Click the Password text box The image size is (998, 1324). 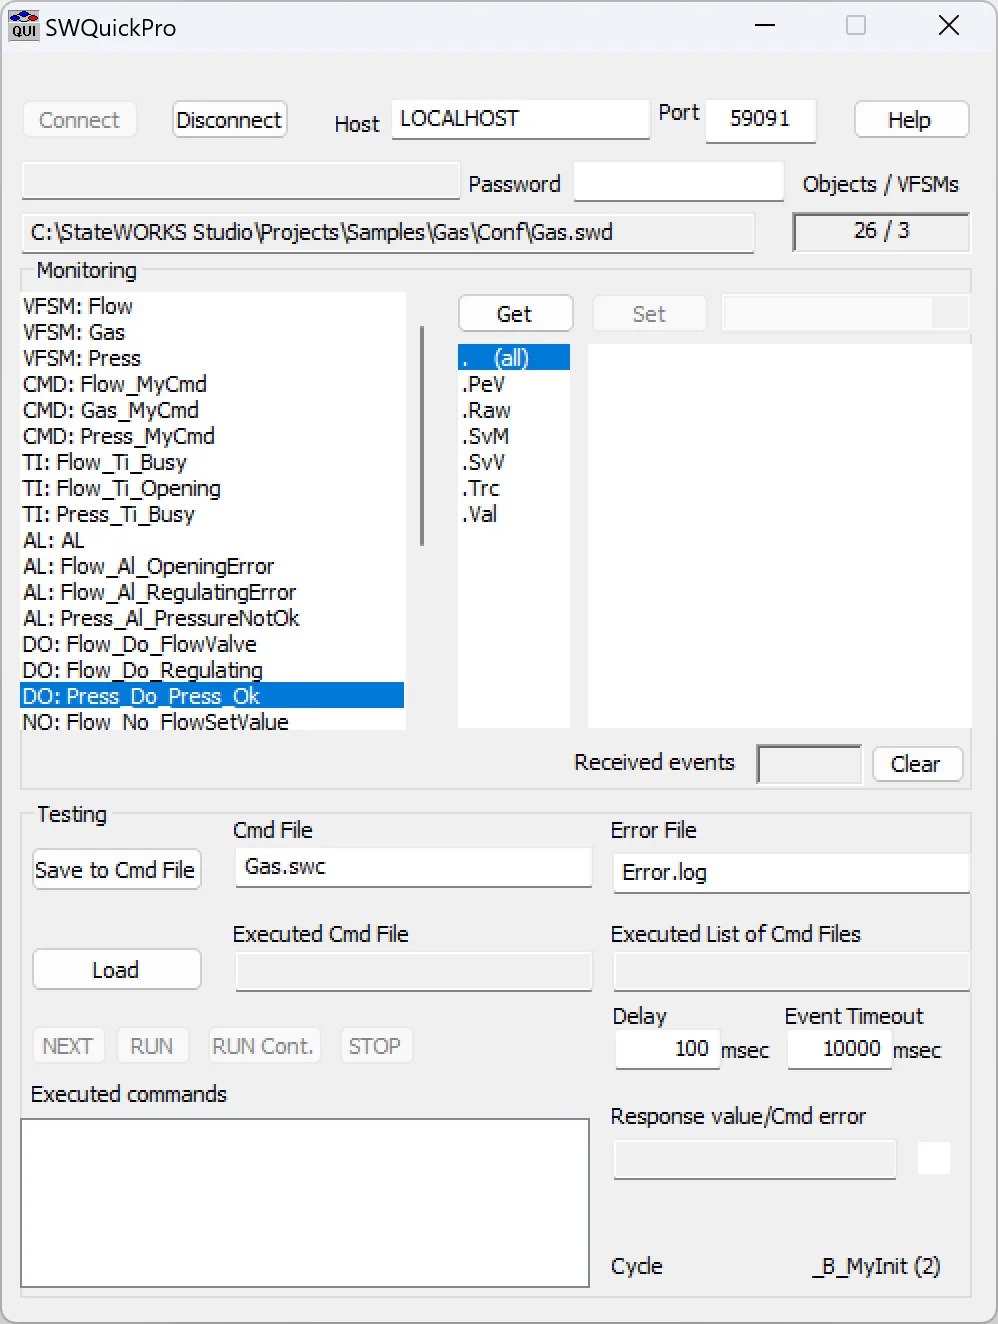click(x=678, y=183)
